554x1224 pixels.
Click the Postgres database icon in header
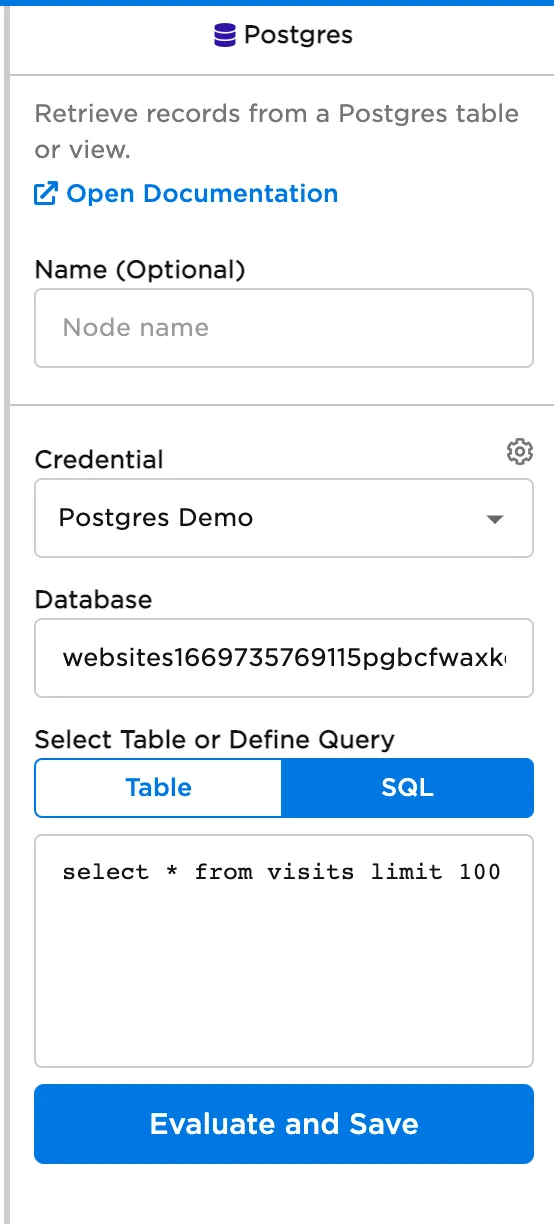coord(226,36)
